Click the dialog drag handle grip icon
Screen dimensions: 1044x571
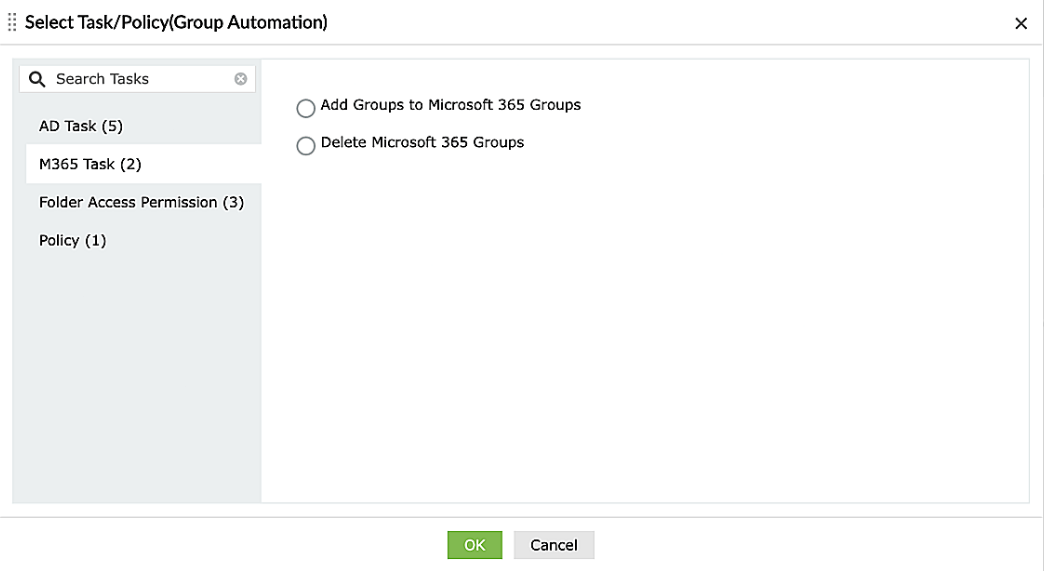(12, 22)
